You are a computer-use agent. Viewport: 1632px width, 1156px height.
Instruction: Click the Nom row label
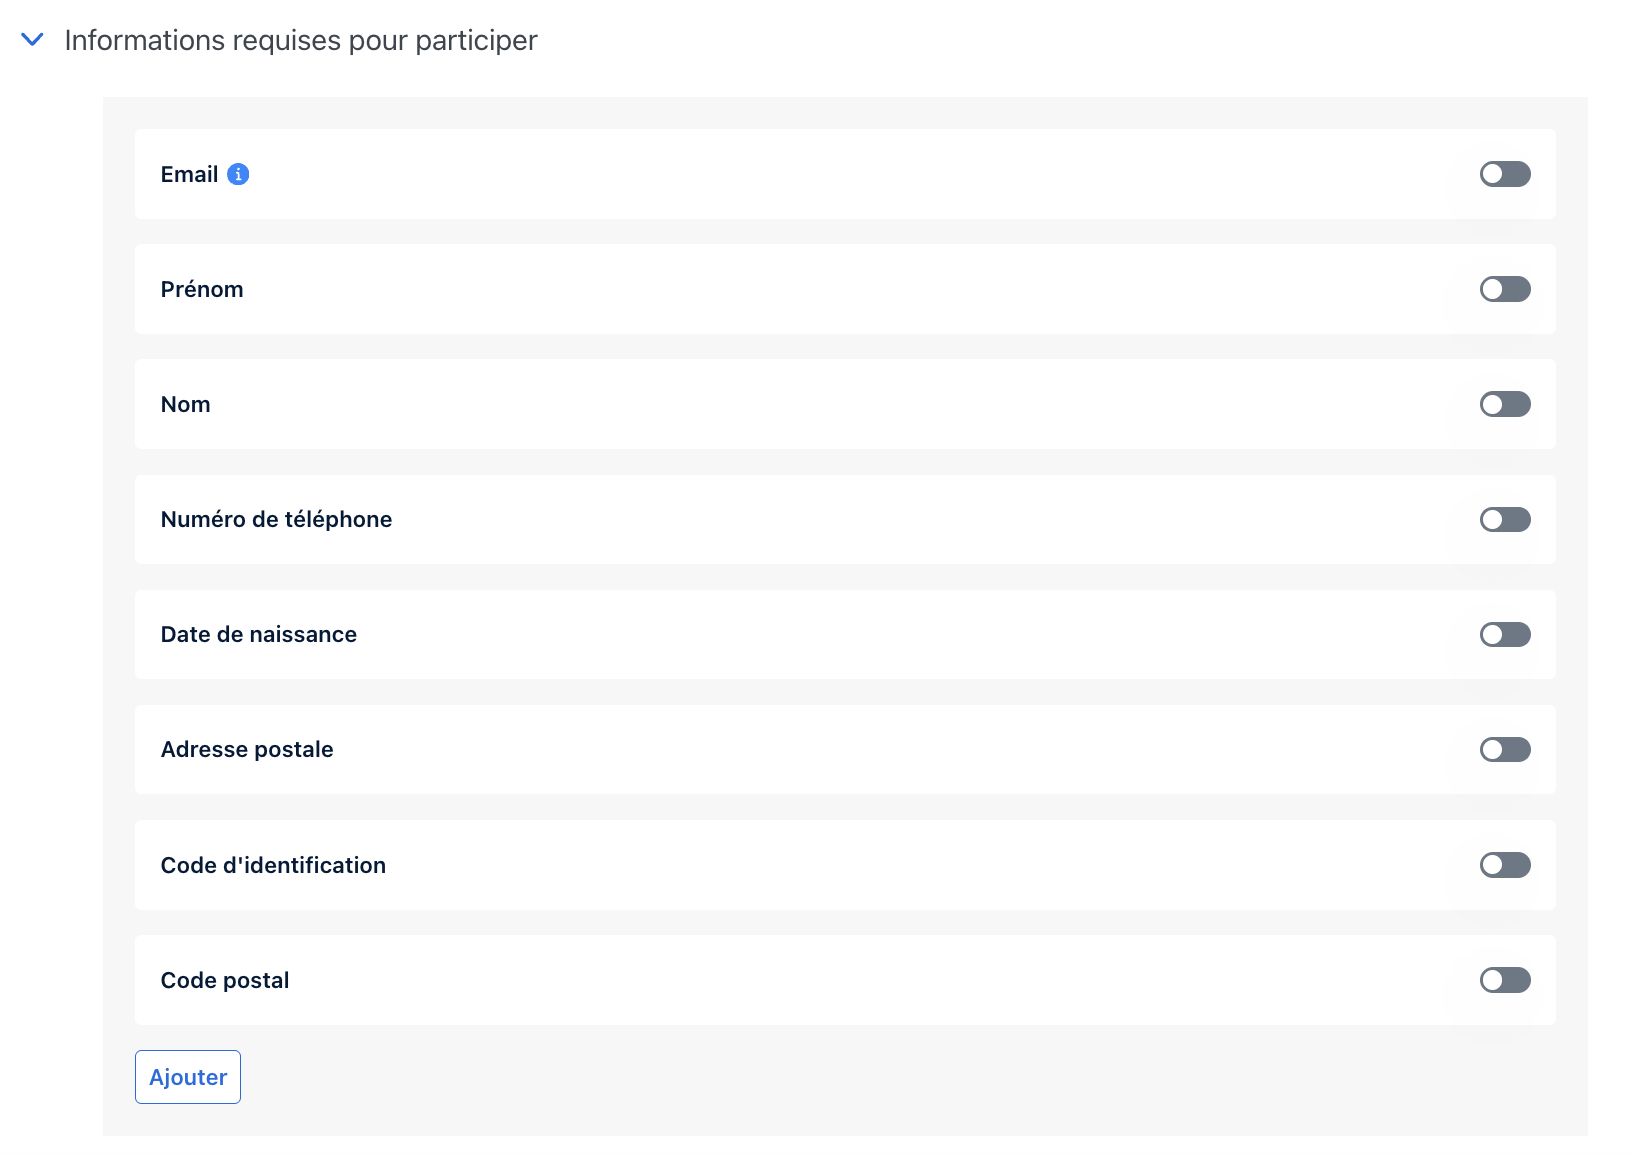click(186, 404)
